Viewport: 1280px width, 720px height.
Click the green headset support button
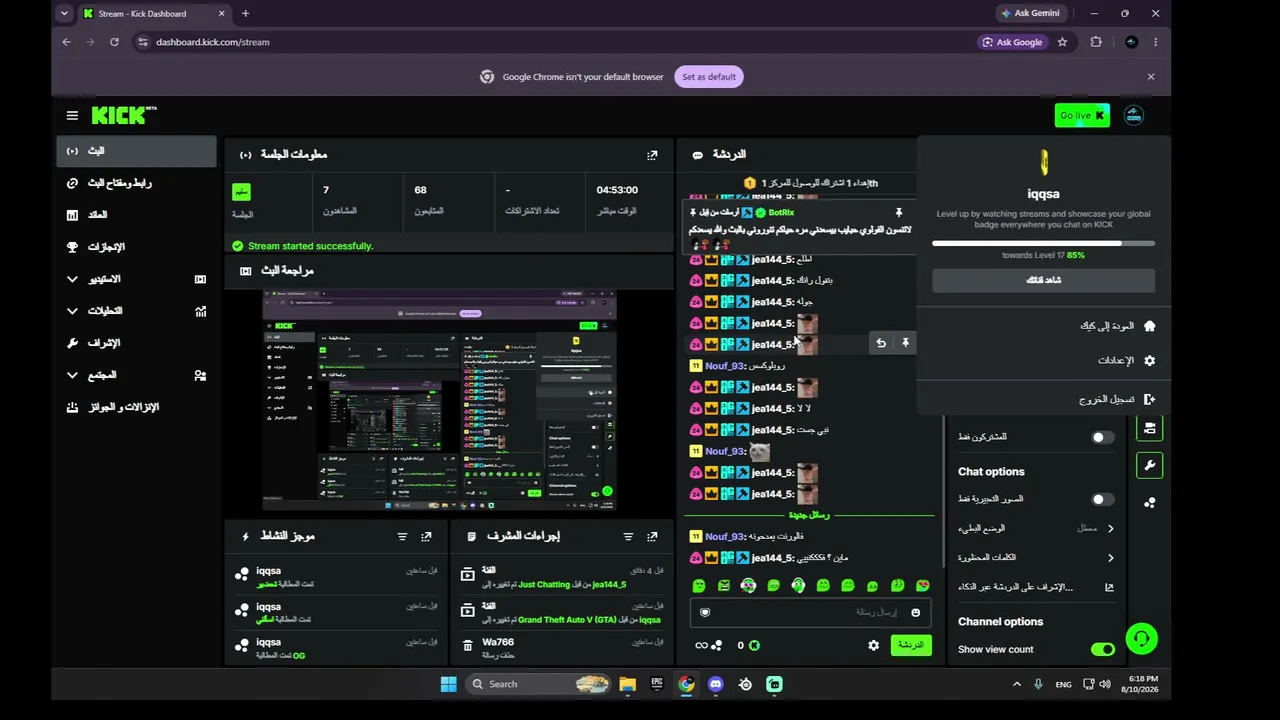1141,638
